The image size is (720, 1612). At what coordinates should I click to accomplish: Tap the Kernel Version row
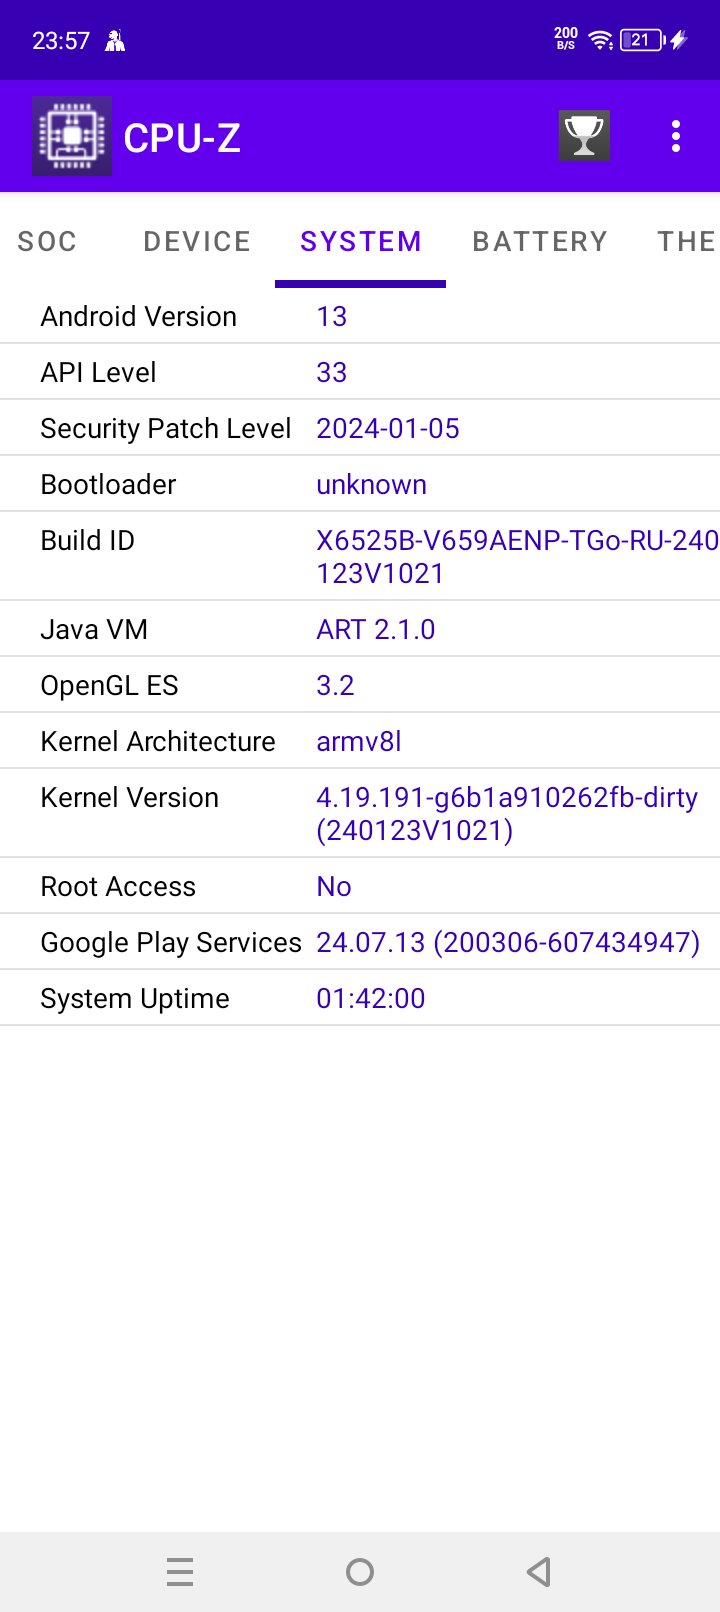point(360,813)
